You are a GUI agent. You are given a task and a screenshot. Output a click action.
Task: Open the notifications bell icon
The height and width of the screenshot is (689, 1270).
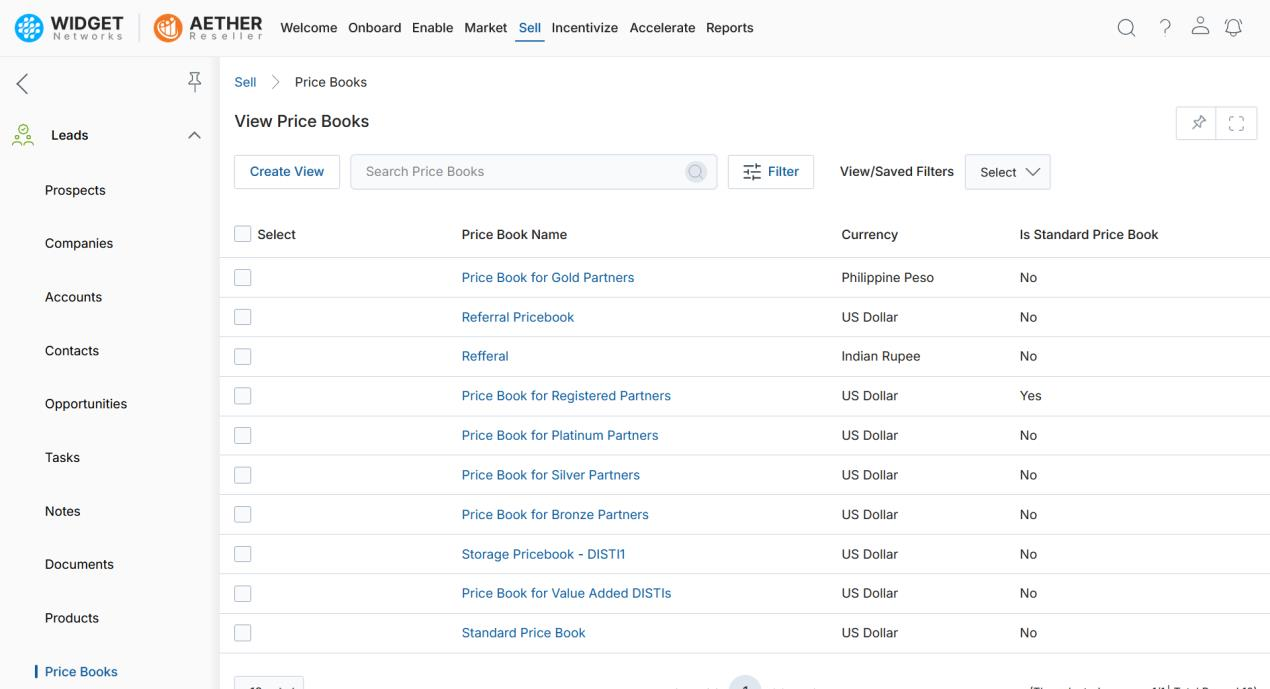click(x=1234, y=28)
